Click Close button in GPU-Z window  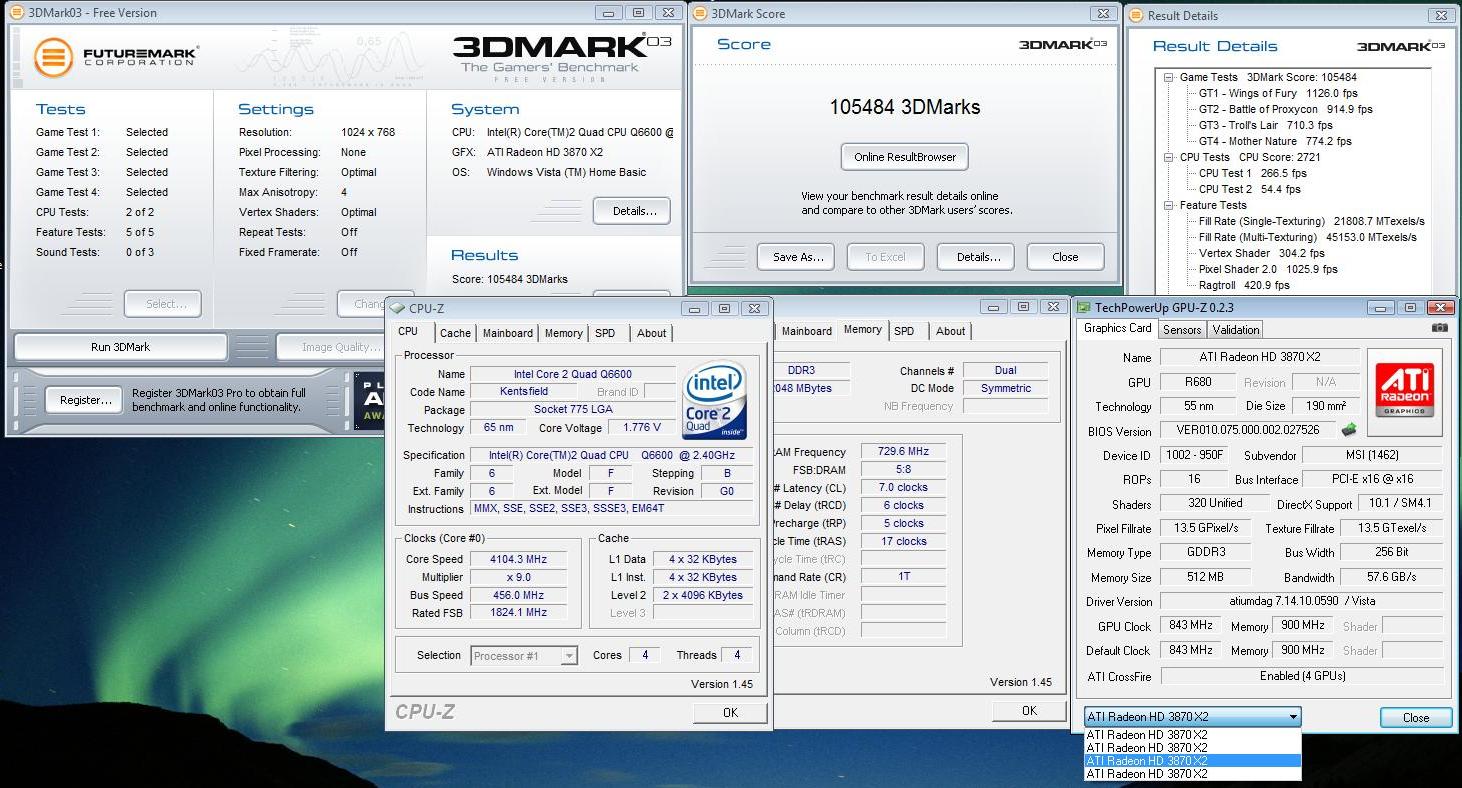1416,717
